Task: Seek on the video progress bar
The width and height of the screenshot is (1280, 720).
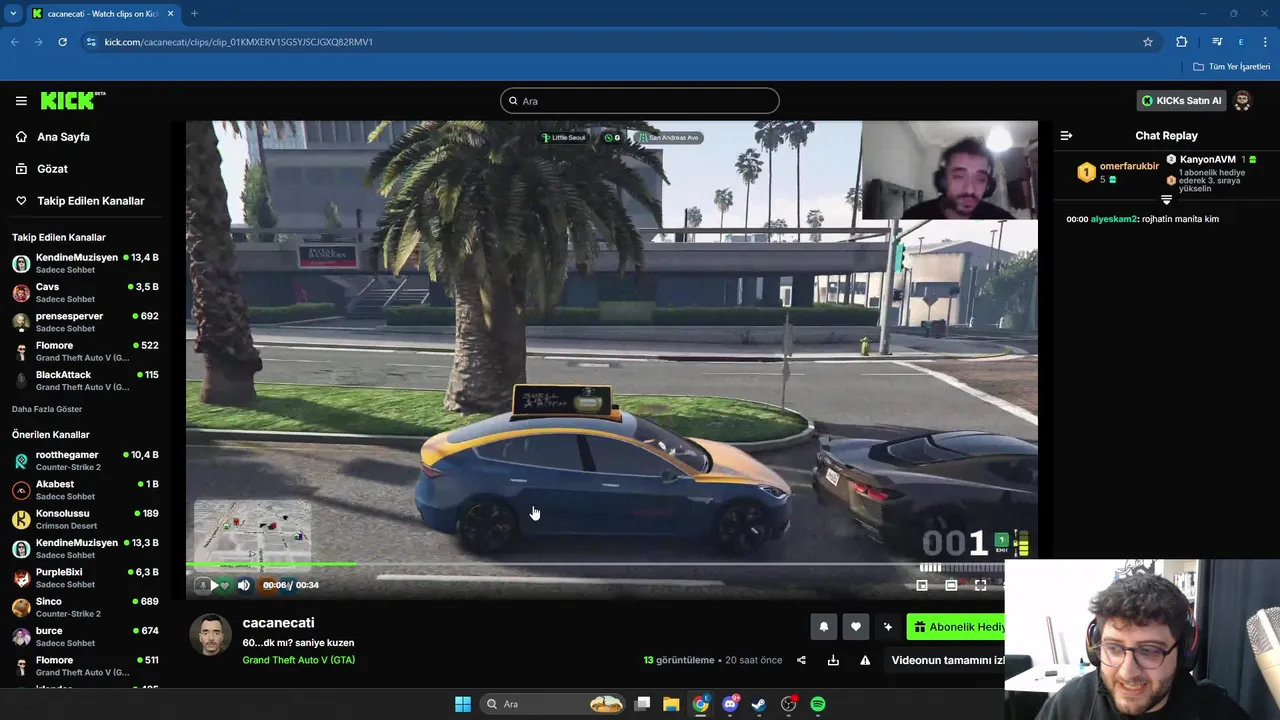Action: point(612,565)
